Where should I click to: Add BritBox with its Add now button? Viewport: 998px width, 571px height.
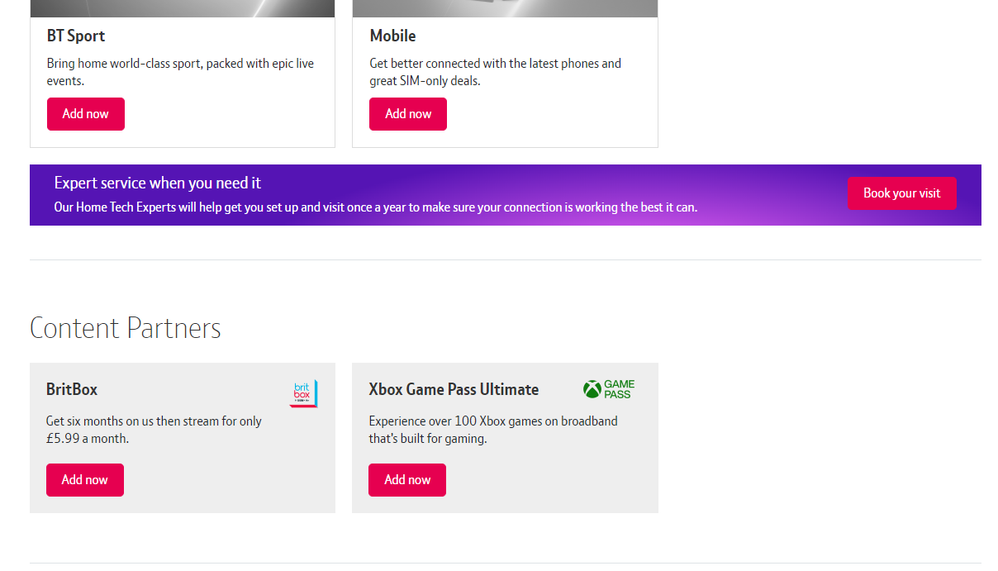85,480
